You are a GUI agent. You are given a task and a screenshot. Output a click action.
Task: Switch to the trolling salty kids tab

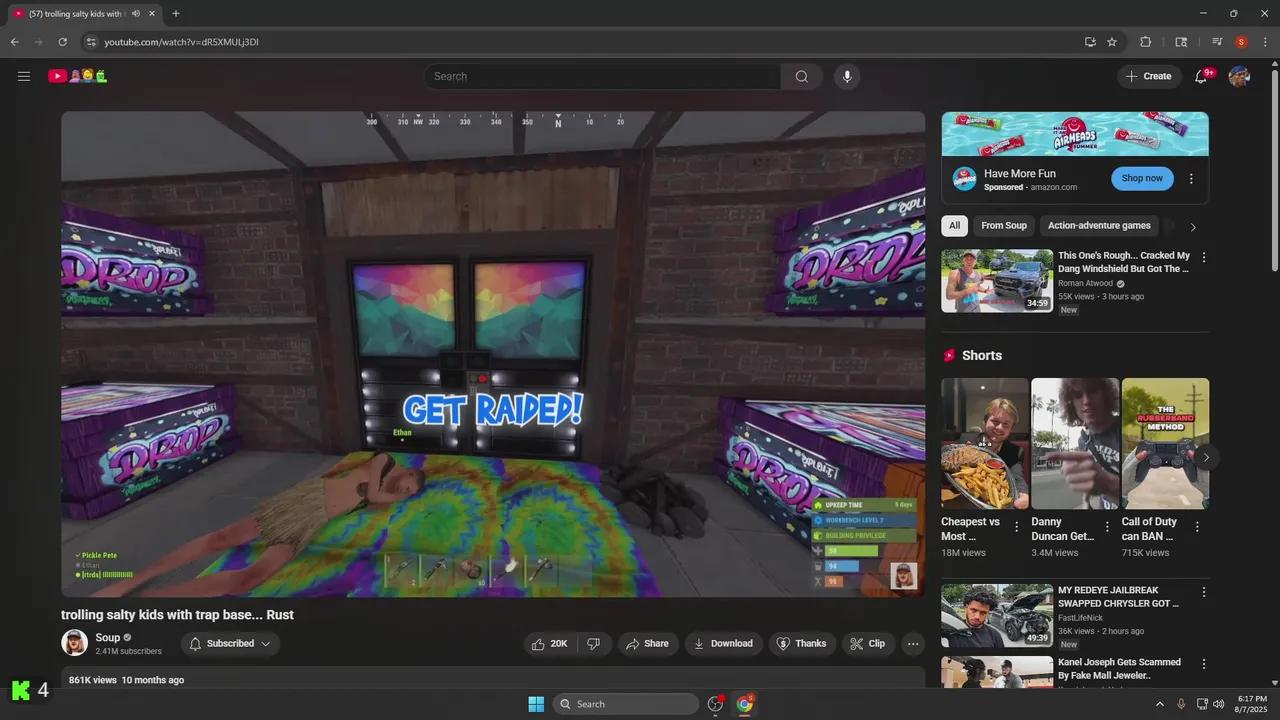[x=76, y=14]
